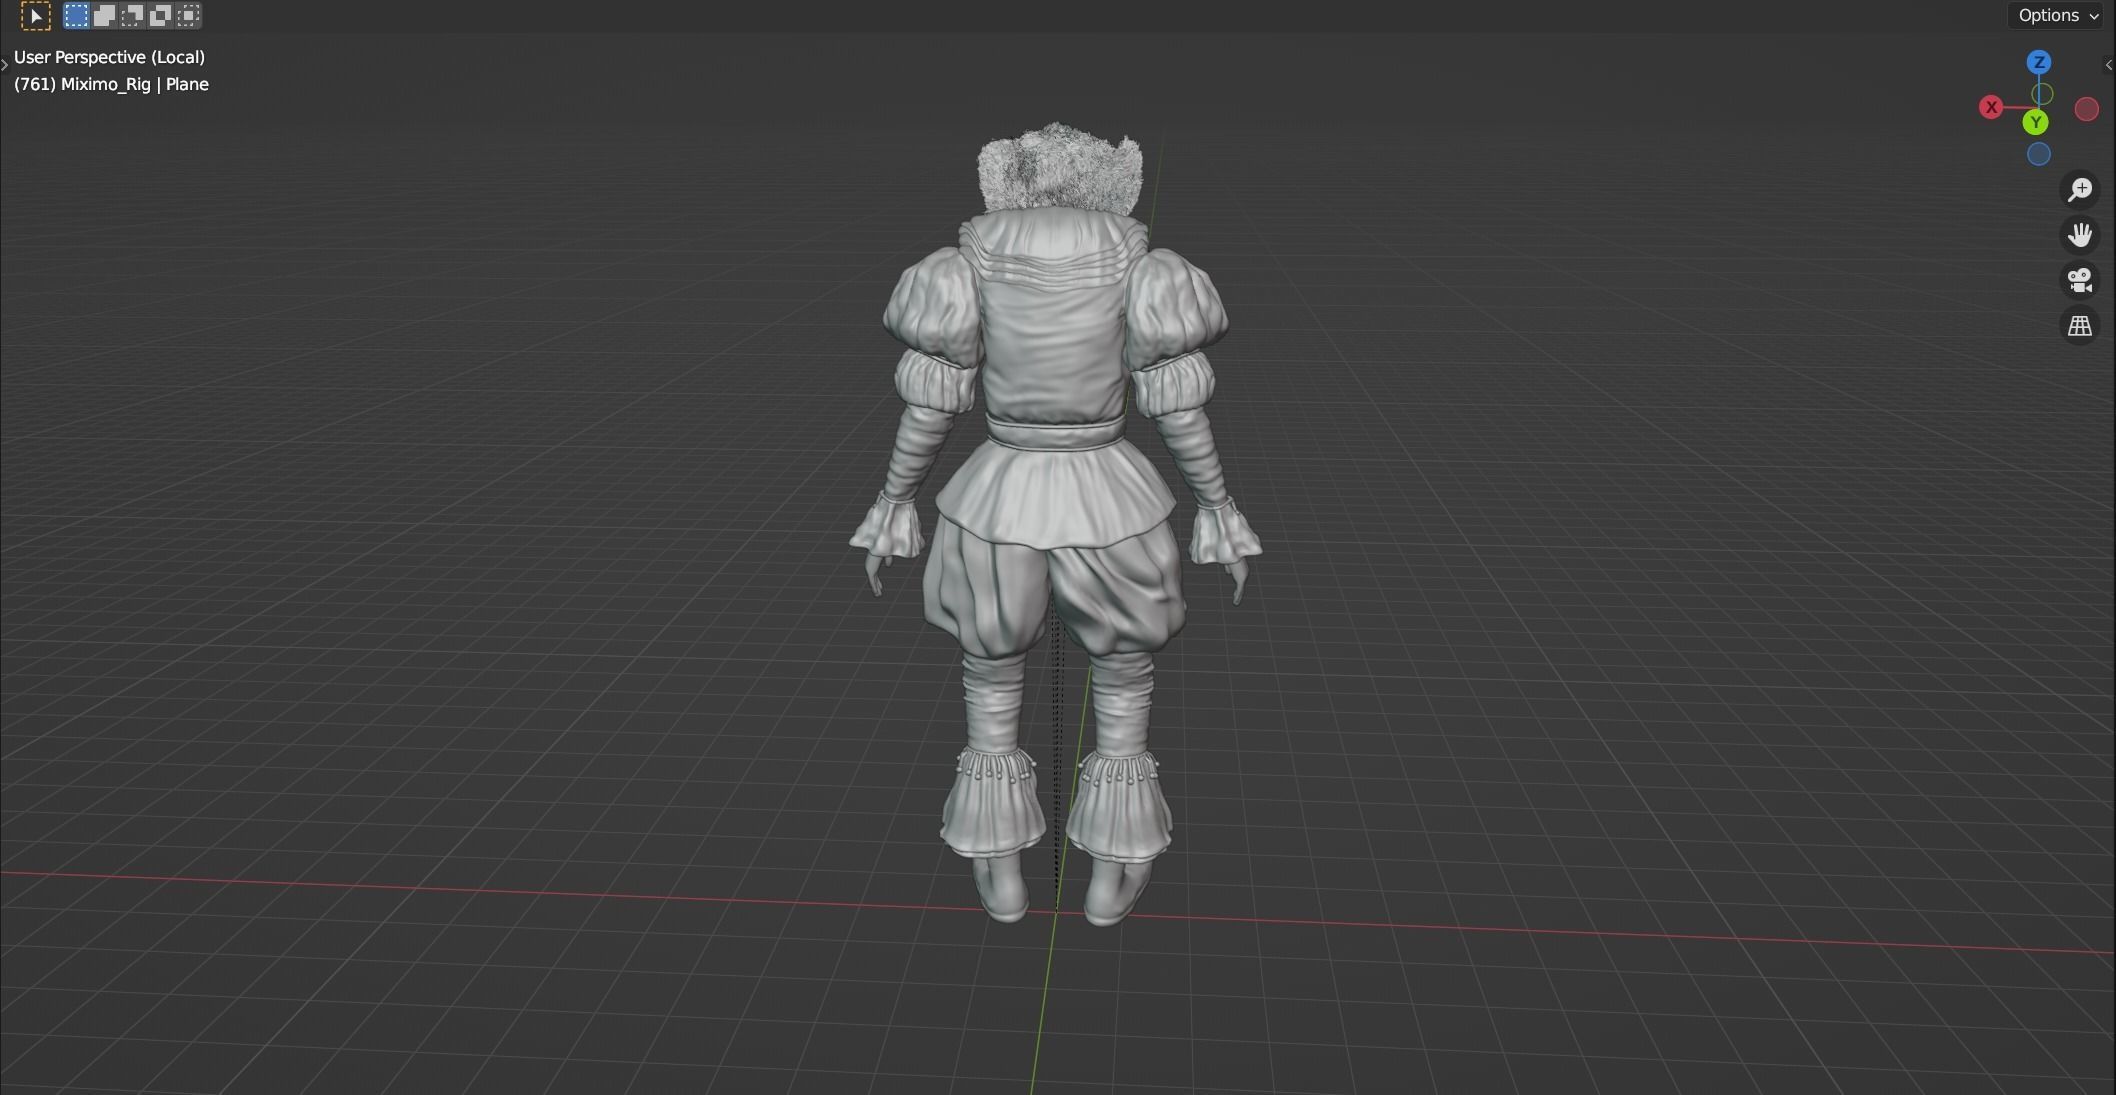Expand the right sidebar arrow
This screenshot has height=1095, width=2116.
pyautogui.click(x=2109, y=65)
